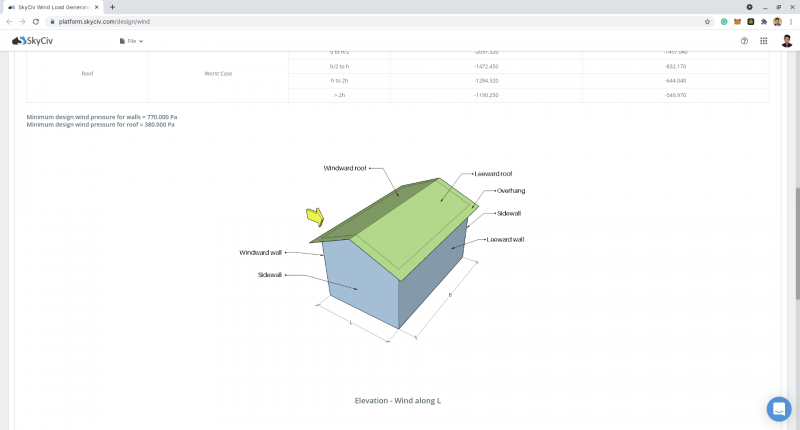The image size is (800, 430).
Task: Open the SkyCiv apps grid icon
Action: pos(764,41)
